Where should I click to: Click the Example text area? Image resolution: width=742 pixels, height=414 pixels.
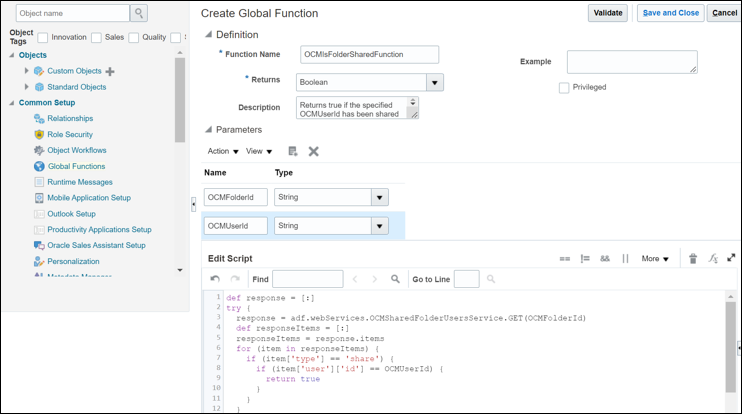pos(632,62)
